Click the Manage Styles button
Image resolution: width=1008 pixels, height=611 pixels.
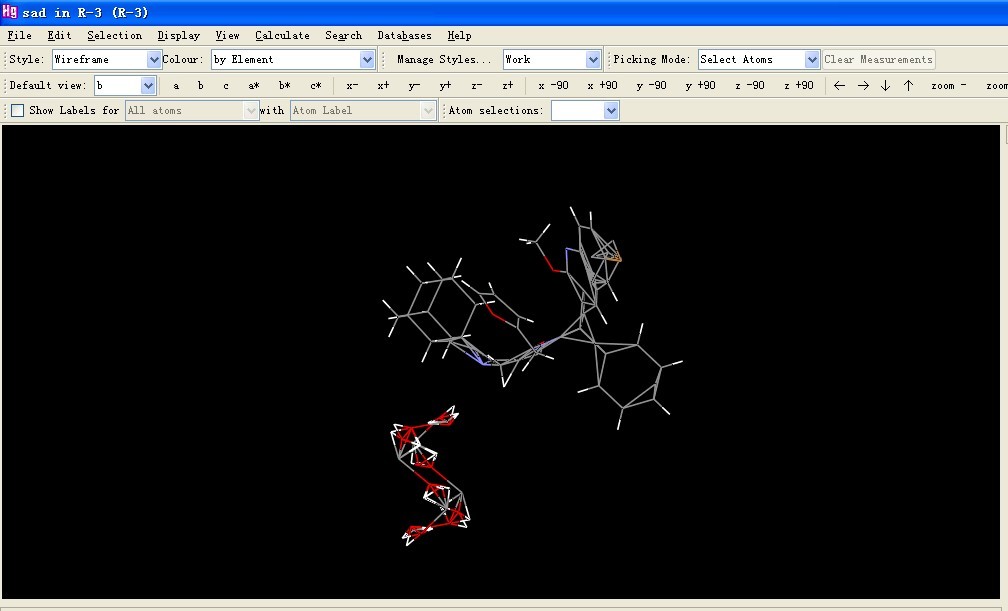point(444,60)
